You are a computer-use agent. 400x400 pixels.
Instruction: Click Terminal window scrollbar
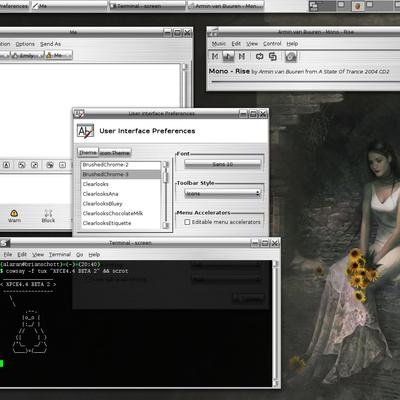click(x=275, y=323)
